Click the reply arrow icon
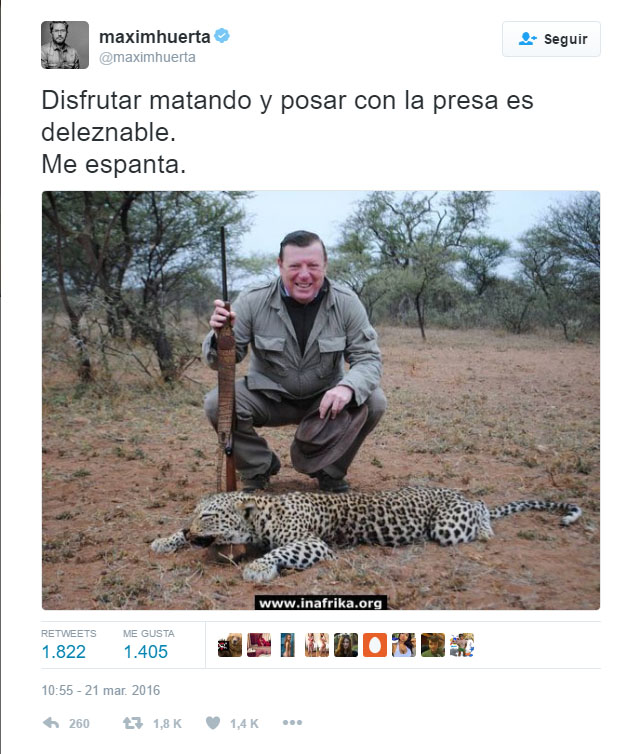 (51, 723)
